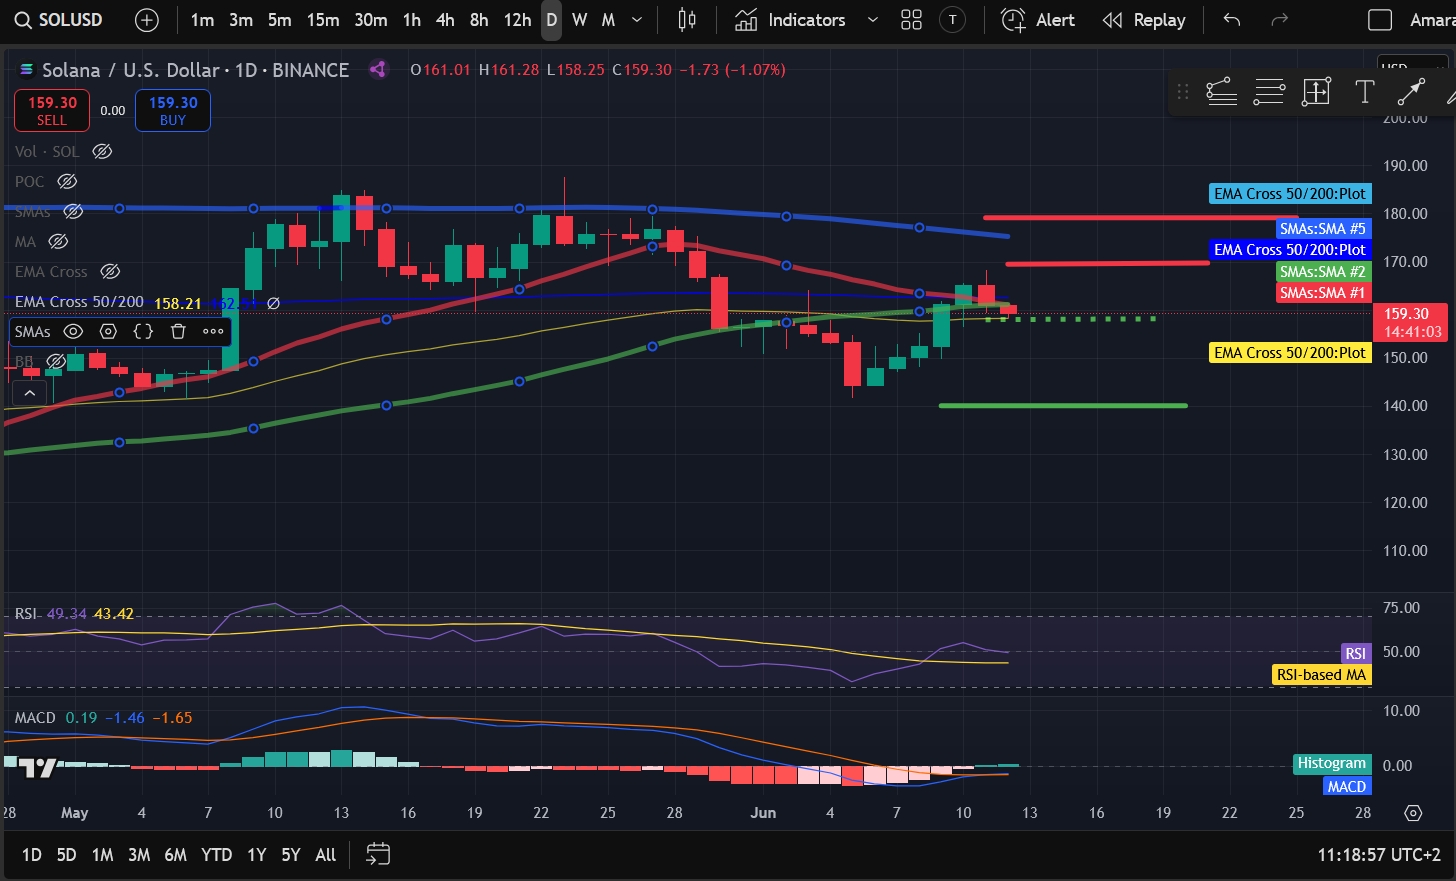Open the SMAs source code braces icon
Screen dimensions: 1456x881
(x=143, y=331)
